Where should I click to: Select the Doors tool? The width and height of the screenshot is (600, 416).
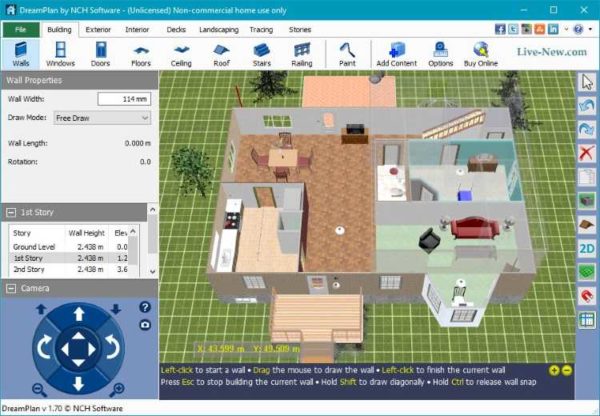102,54
